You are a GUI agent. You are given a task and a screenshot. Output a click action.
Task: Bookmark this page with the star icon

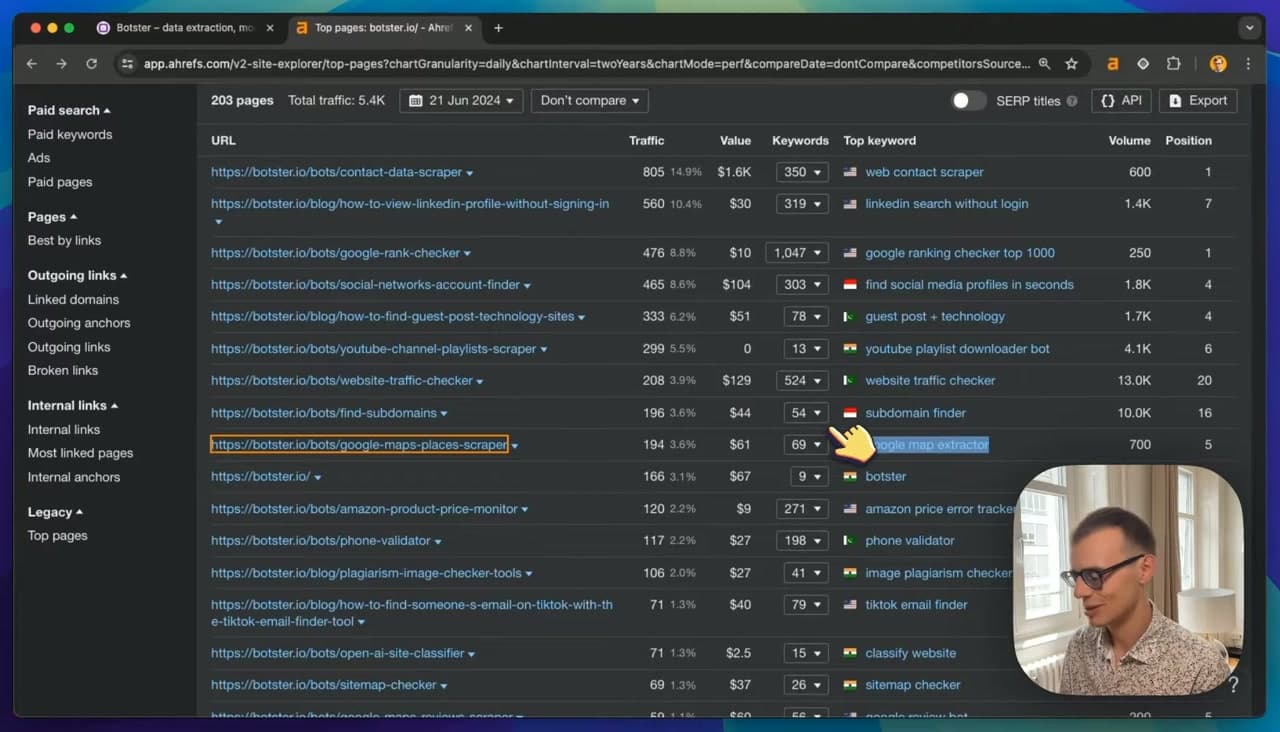[1072, 63]
